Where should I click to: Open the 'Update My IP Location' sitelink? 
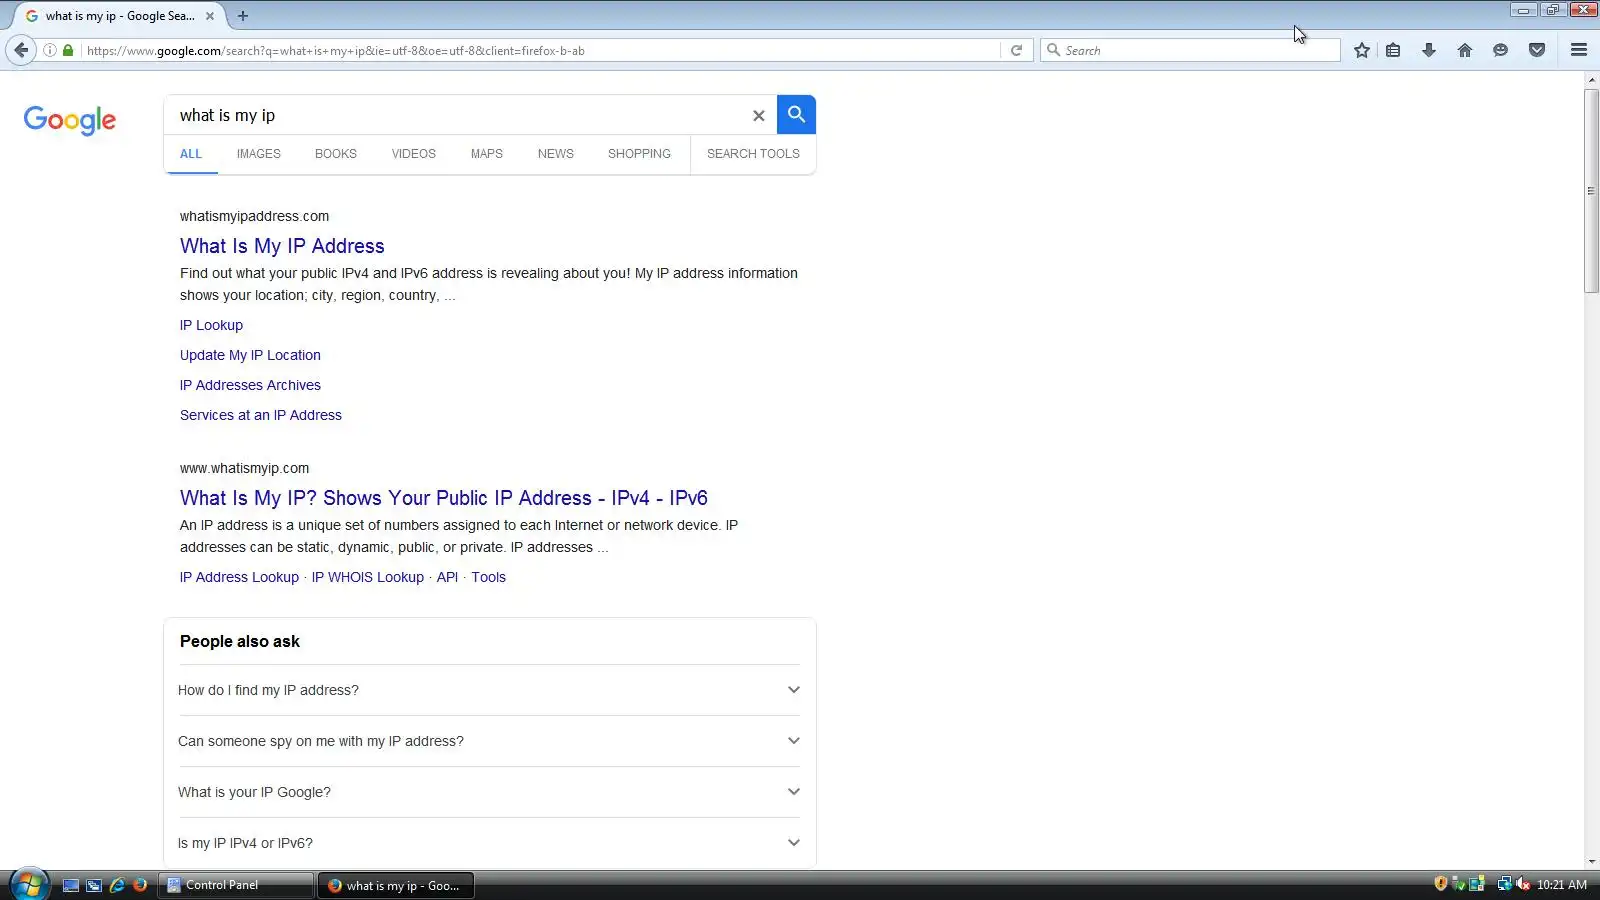[250, 355]
